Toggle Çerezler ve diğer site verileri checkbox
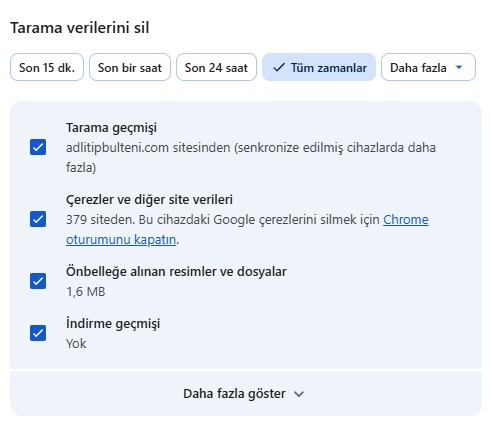The height and width of the screenshot is (424, 490). coord(38,219)
